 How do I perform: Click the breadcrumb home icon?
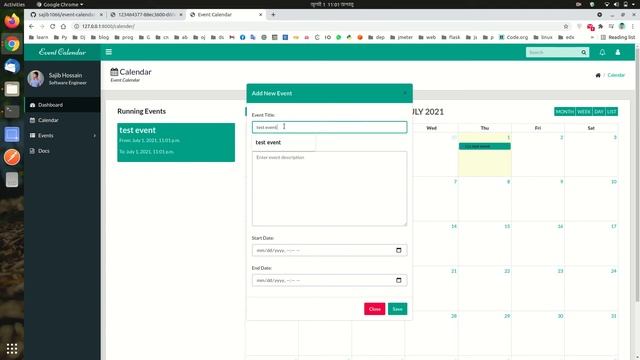point(598,75)
